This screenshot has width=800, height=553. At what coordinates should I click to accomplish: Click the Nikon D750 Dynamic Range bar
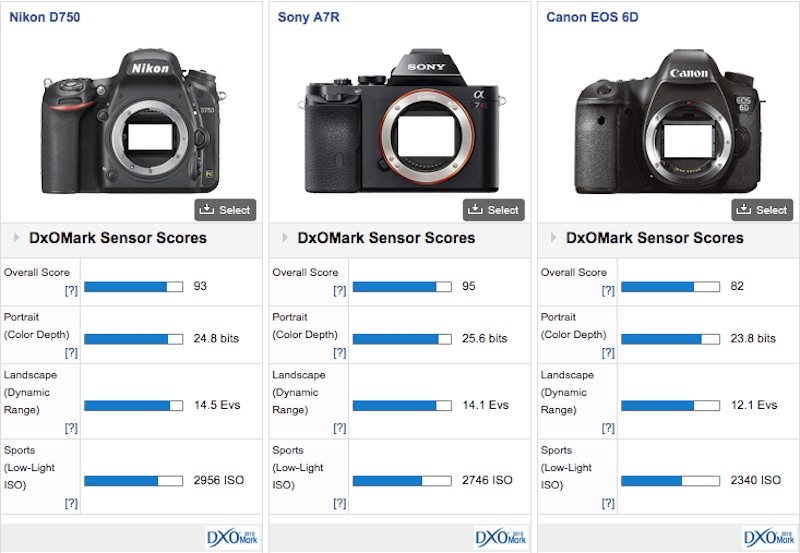tap(134, 406)
